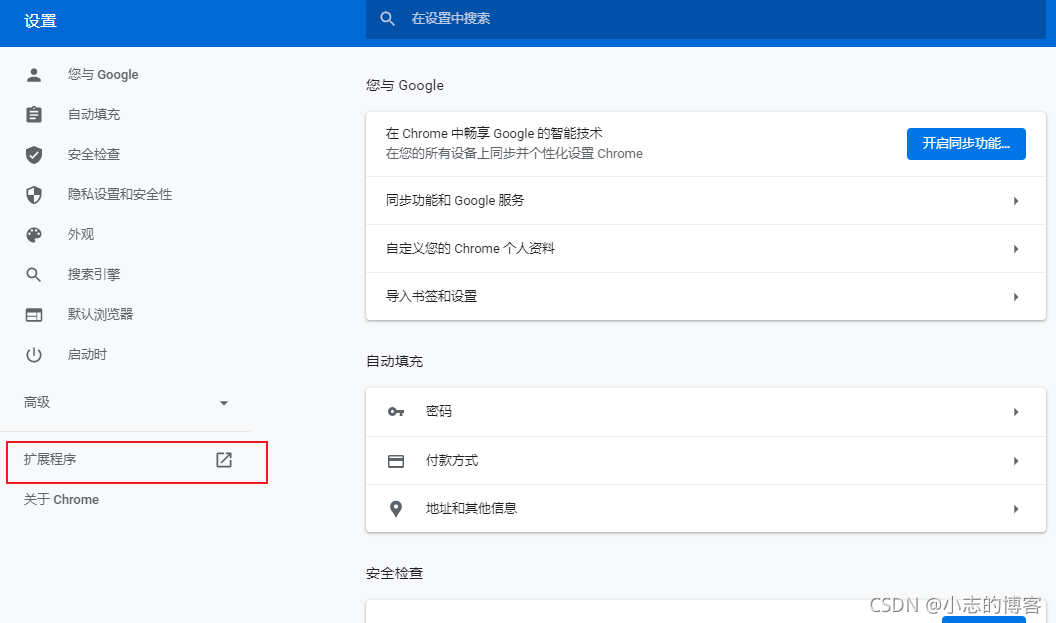Click the 同步功能和 Google 服务 text
The image size is (1056, 623).
(455, 201)
